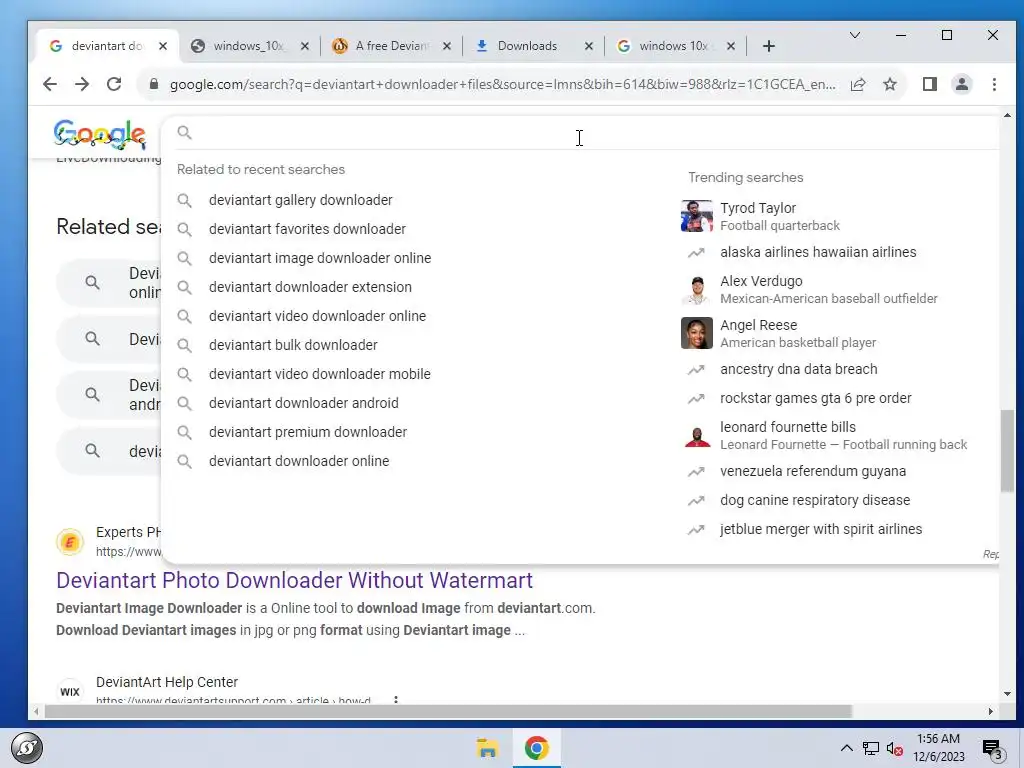The height and width of the screenshot is (768, 1024).
Task: Close the 'deviantart do' tab
Action: click(163, 46)
